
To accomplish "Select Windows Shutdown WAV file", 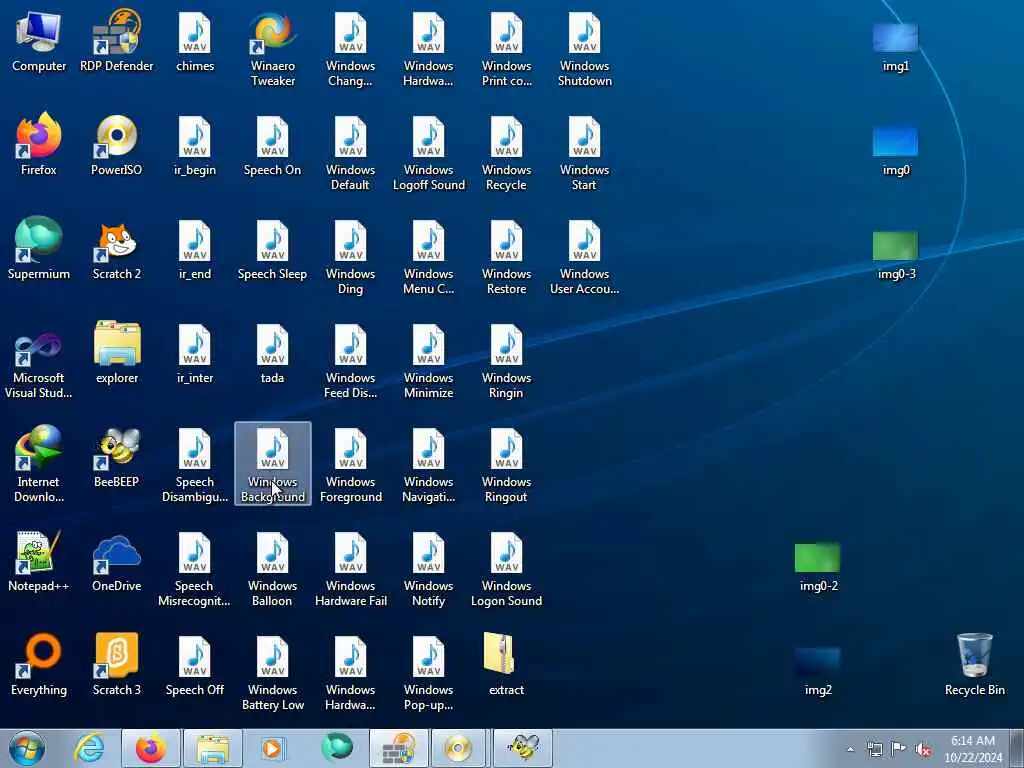I will [584, 50].
